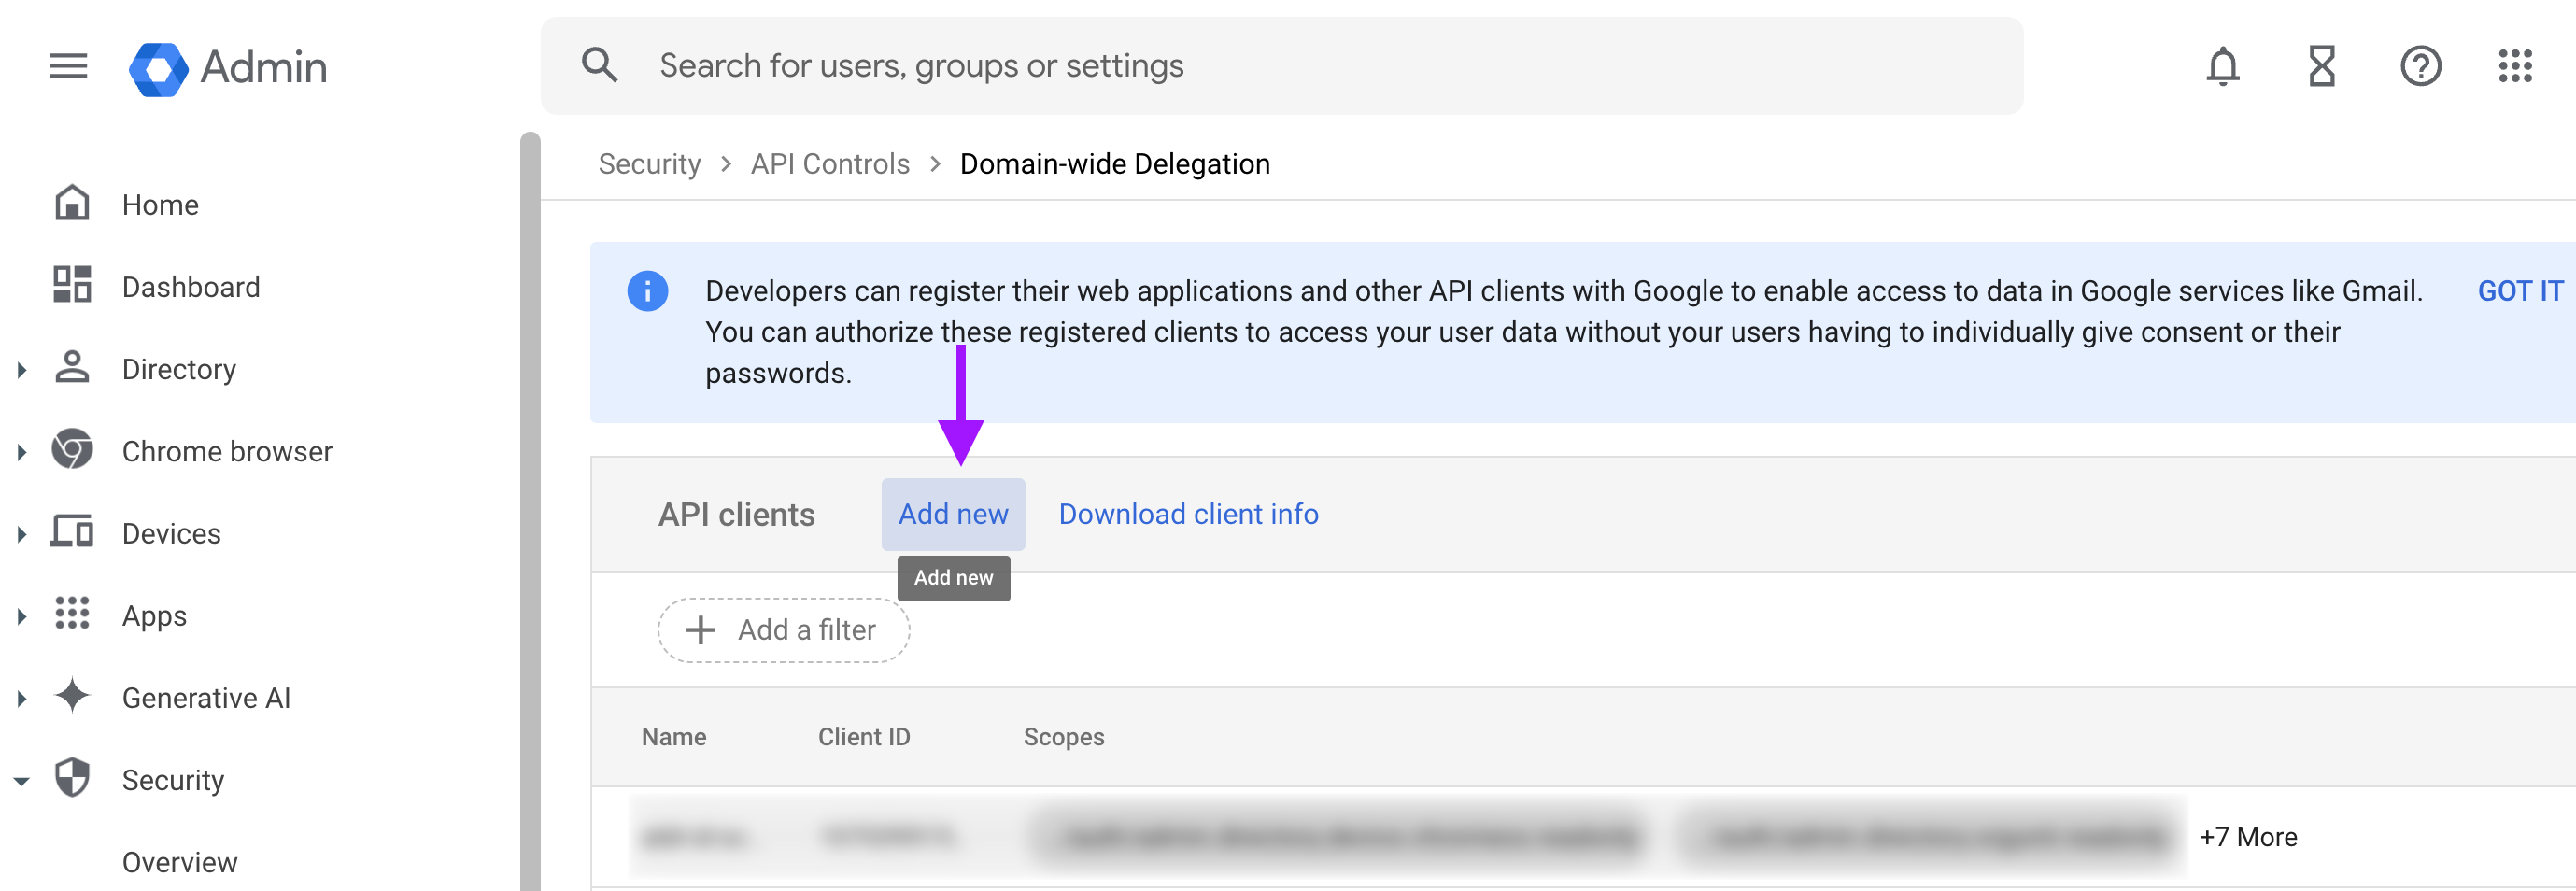Click the Add a filter chip
The image size is (2576, 891).
tap(782, 630)
